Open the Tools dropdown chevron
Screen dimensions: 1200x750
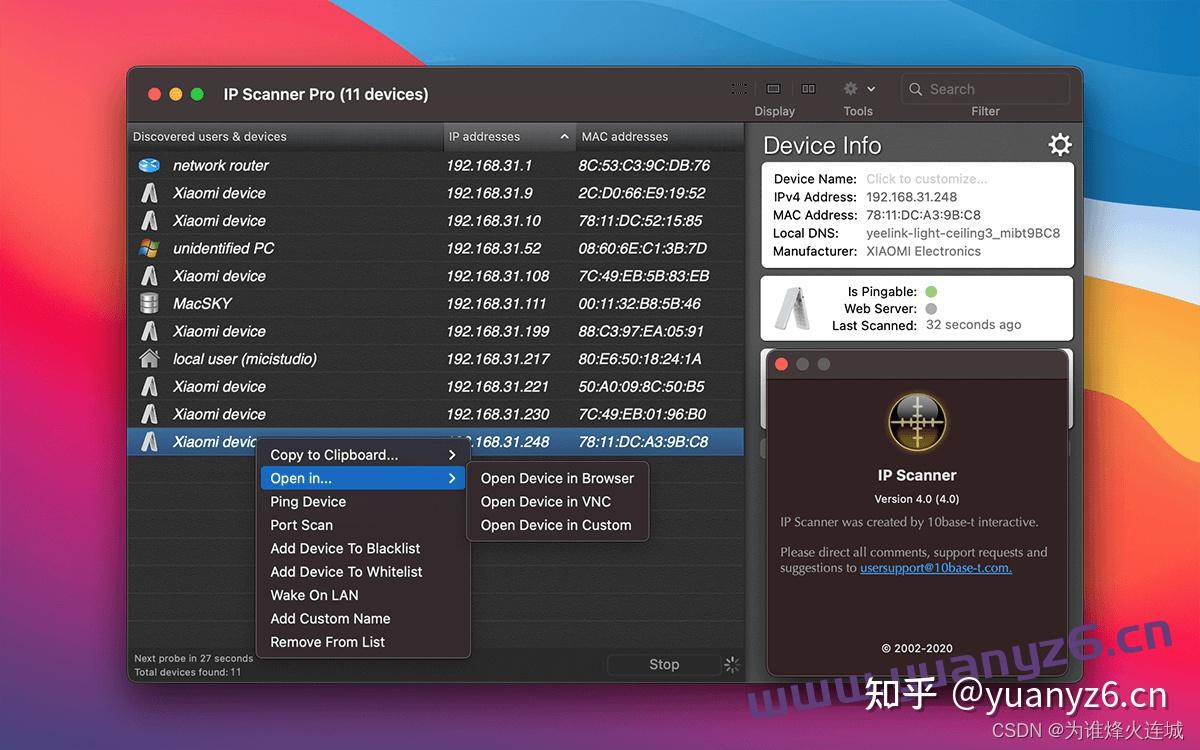click(x=869, y=88)
